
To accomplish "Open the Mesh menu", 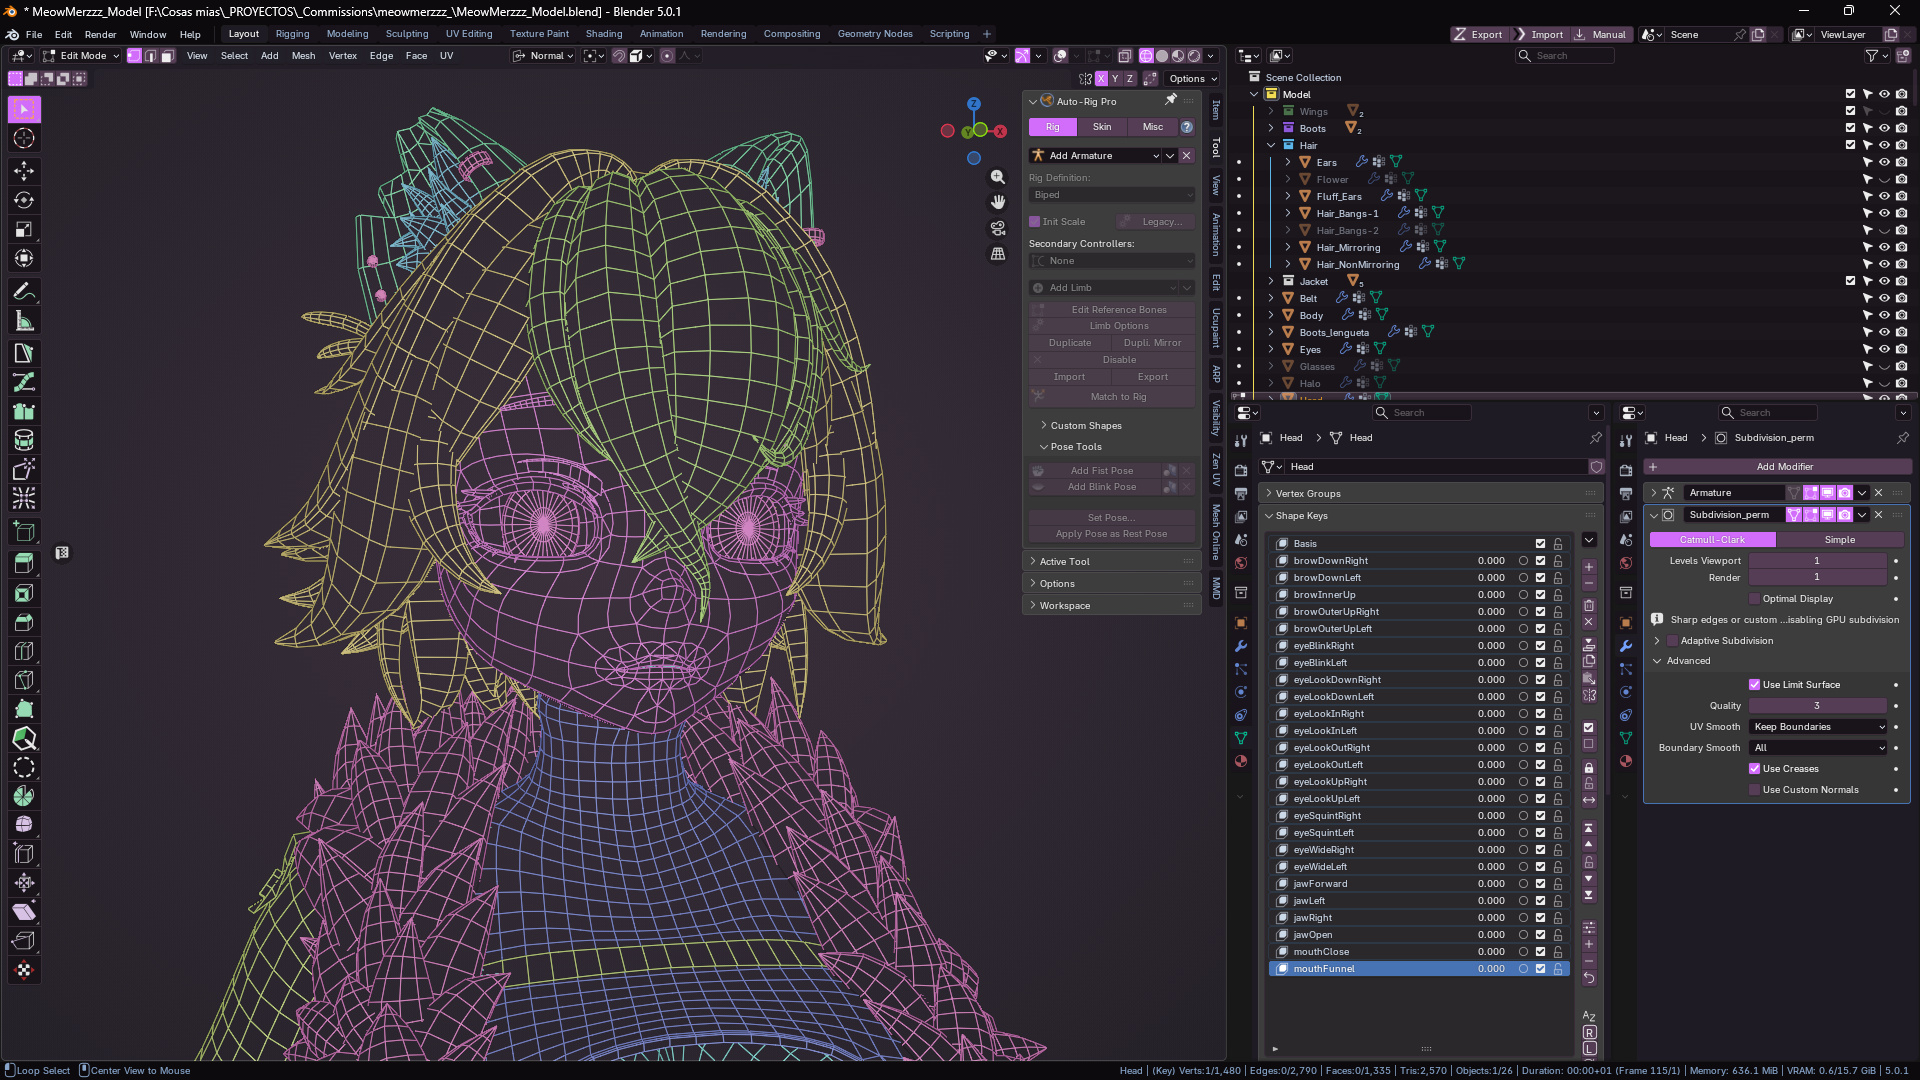I will tap(303, 56).
